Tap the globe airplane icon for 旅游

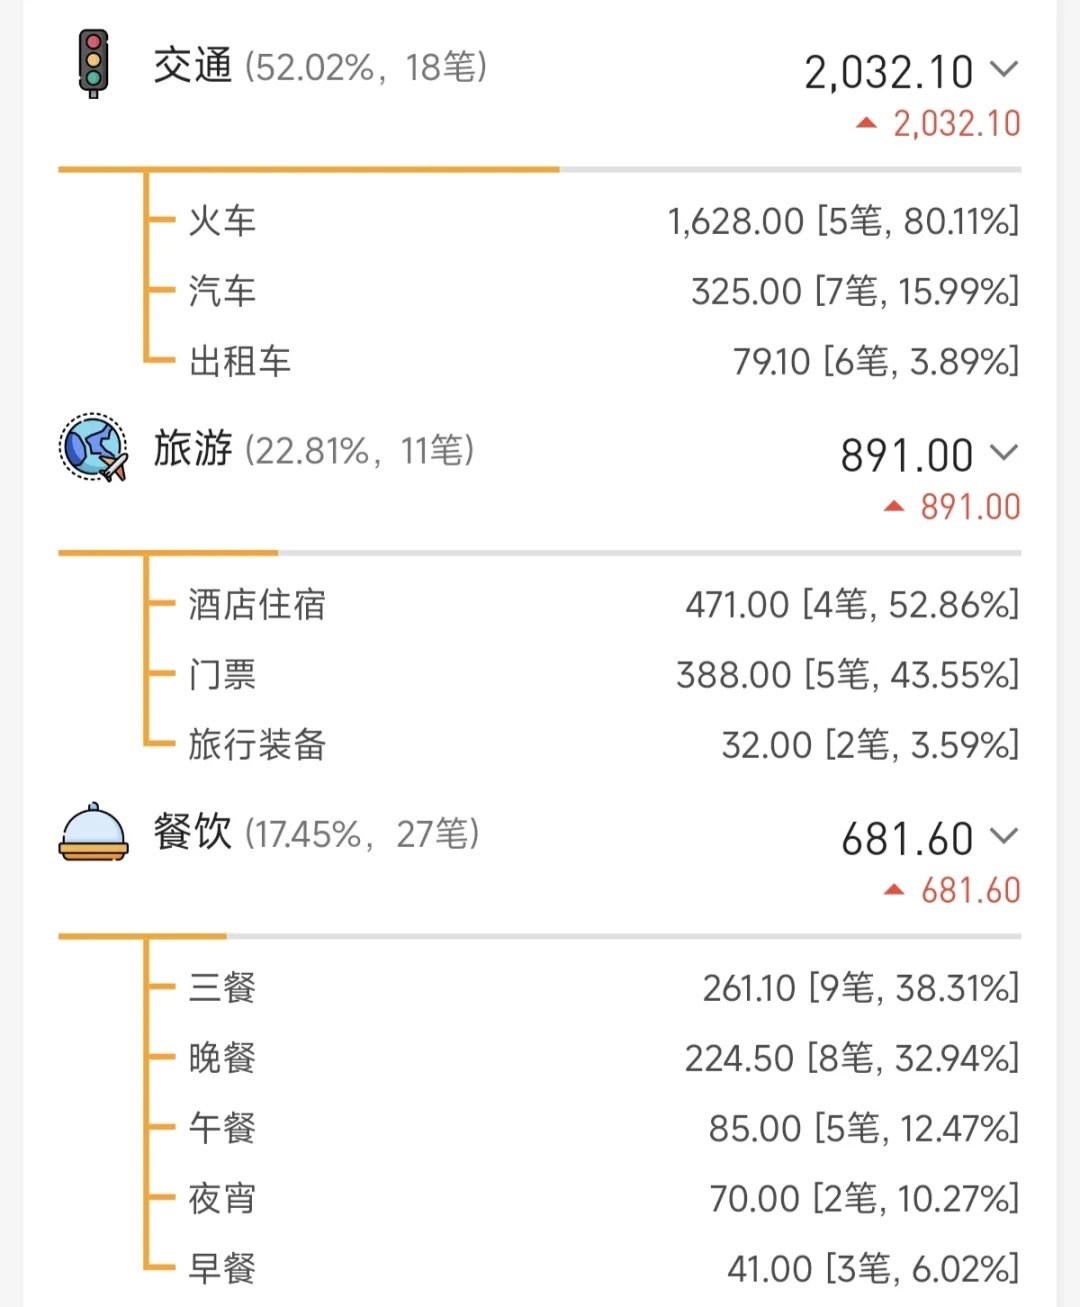click(x=93, y=448)
